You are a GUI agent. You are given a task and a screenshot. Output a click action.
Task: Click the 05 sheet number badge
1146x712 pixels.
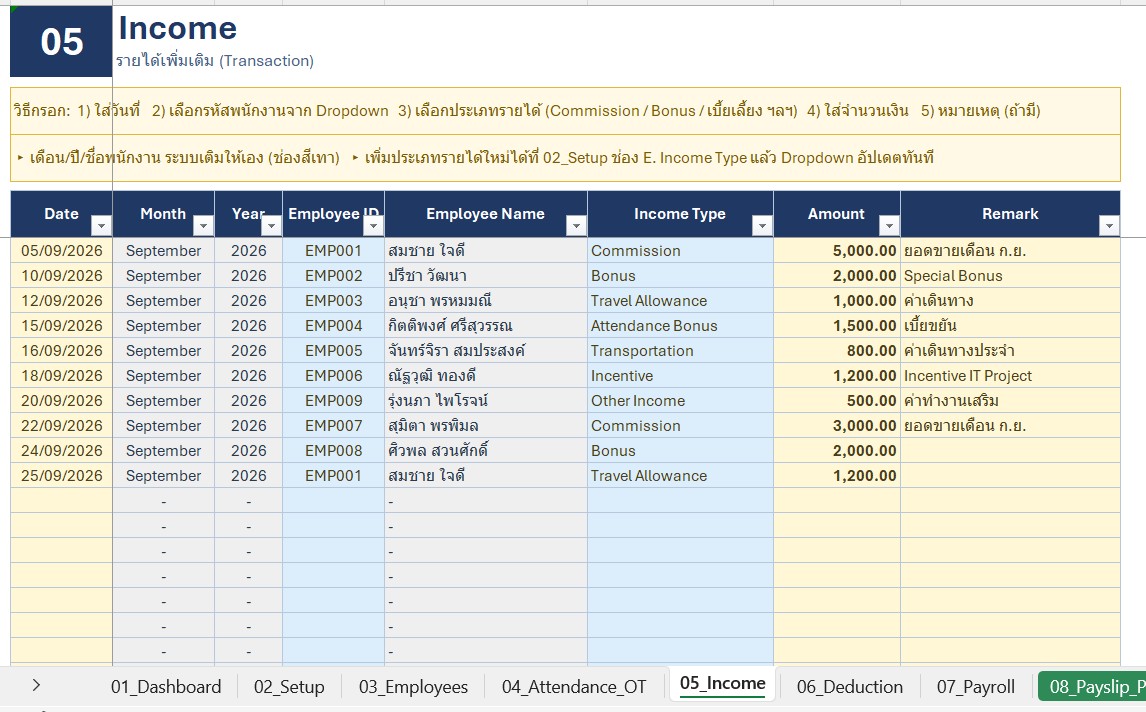click(x=61, y=42)
